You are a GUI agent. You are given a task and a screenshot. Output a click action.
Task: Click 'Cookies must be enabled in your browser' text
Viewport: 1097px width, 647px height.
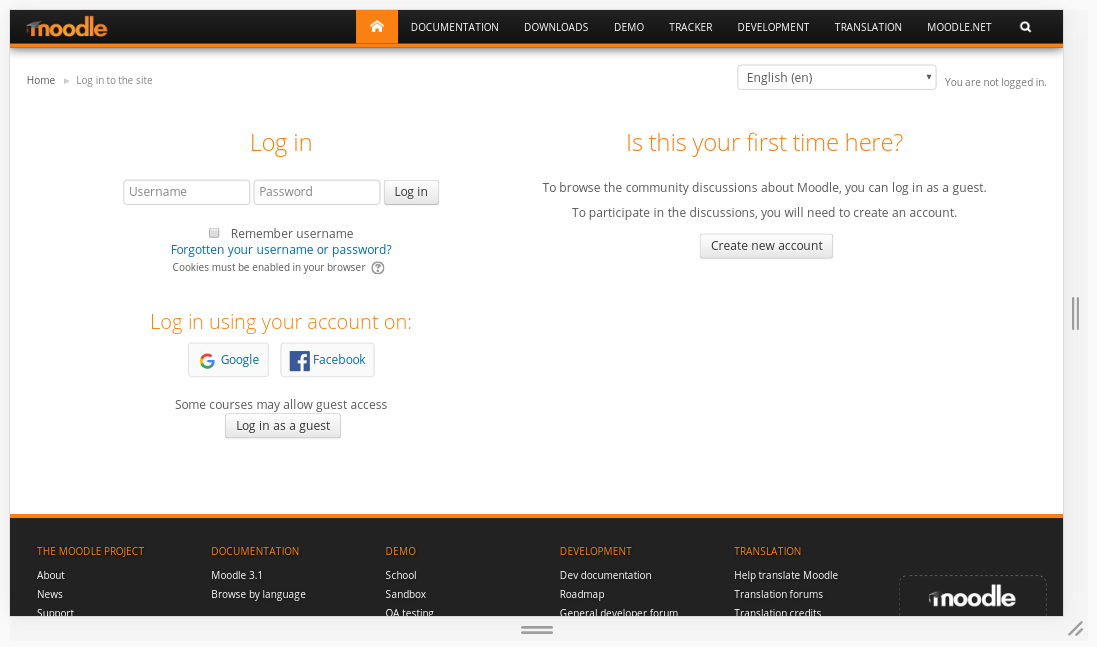click(x=269, y=267)
